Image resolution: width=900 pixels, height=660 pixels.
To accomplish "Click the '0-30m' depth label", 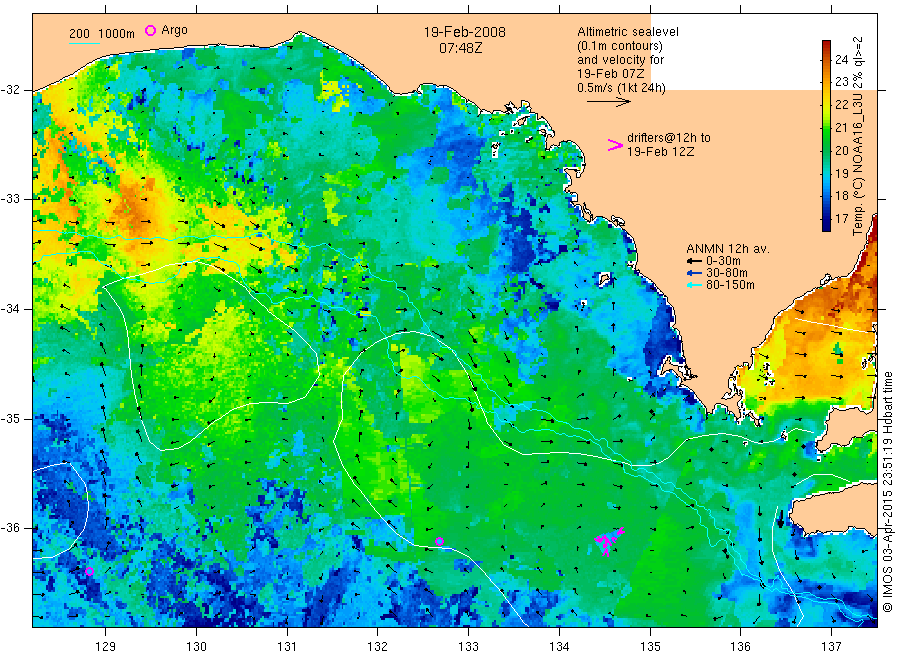I will (x=723, y=261).
